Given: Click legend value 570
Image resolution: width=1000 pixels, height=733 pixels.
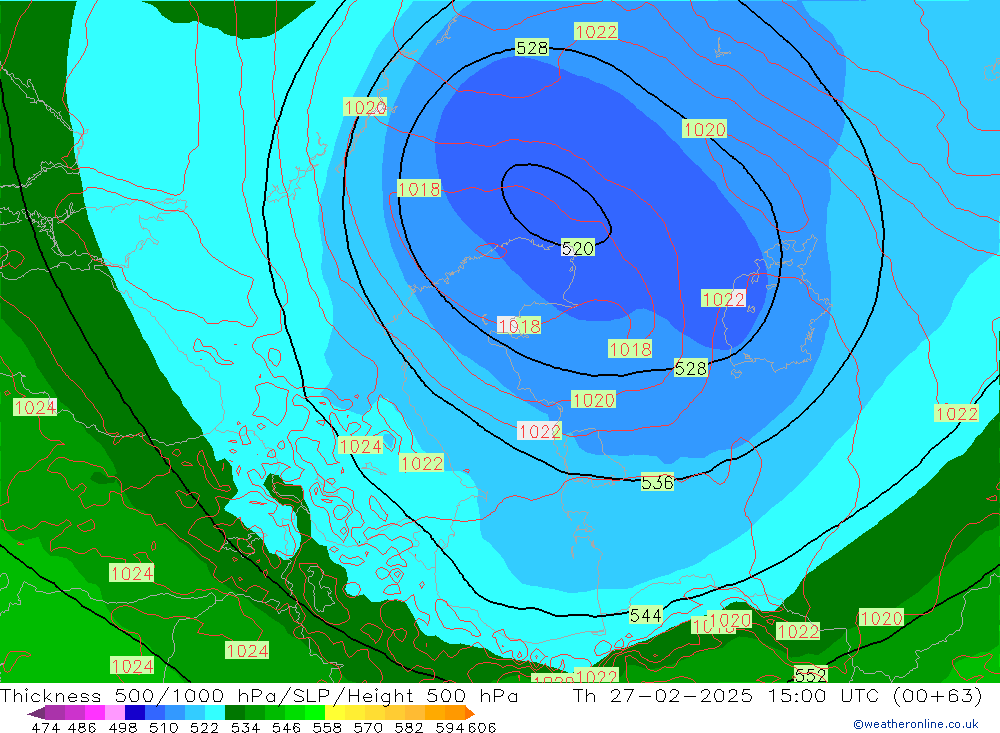Looking at the screenshot, I should pyautogui.click(x=367, y=728).
